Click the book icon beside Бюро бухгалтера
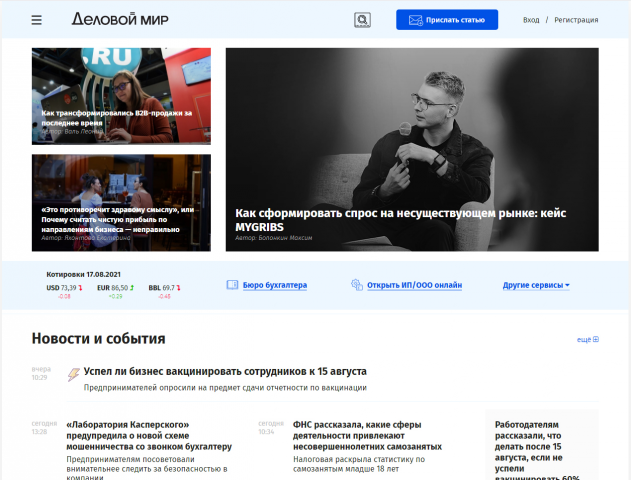The width and height of the screenshot is (631, 480). 232,285
